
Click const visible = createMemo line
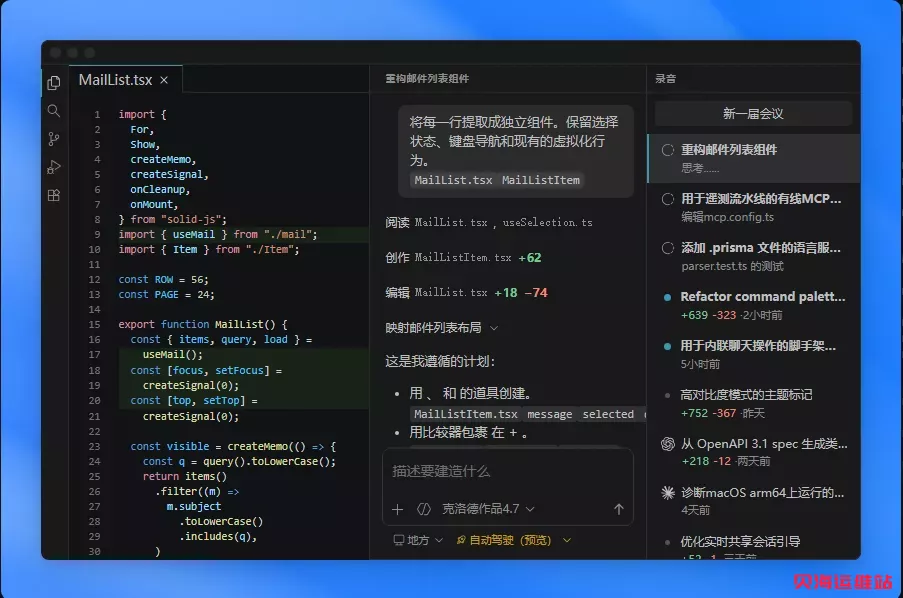pos(233,446)
